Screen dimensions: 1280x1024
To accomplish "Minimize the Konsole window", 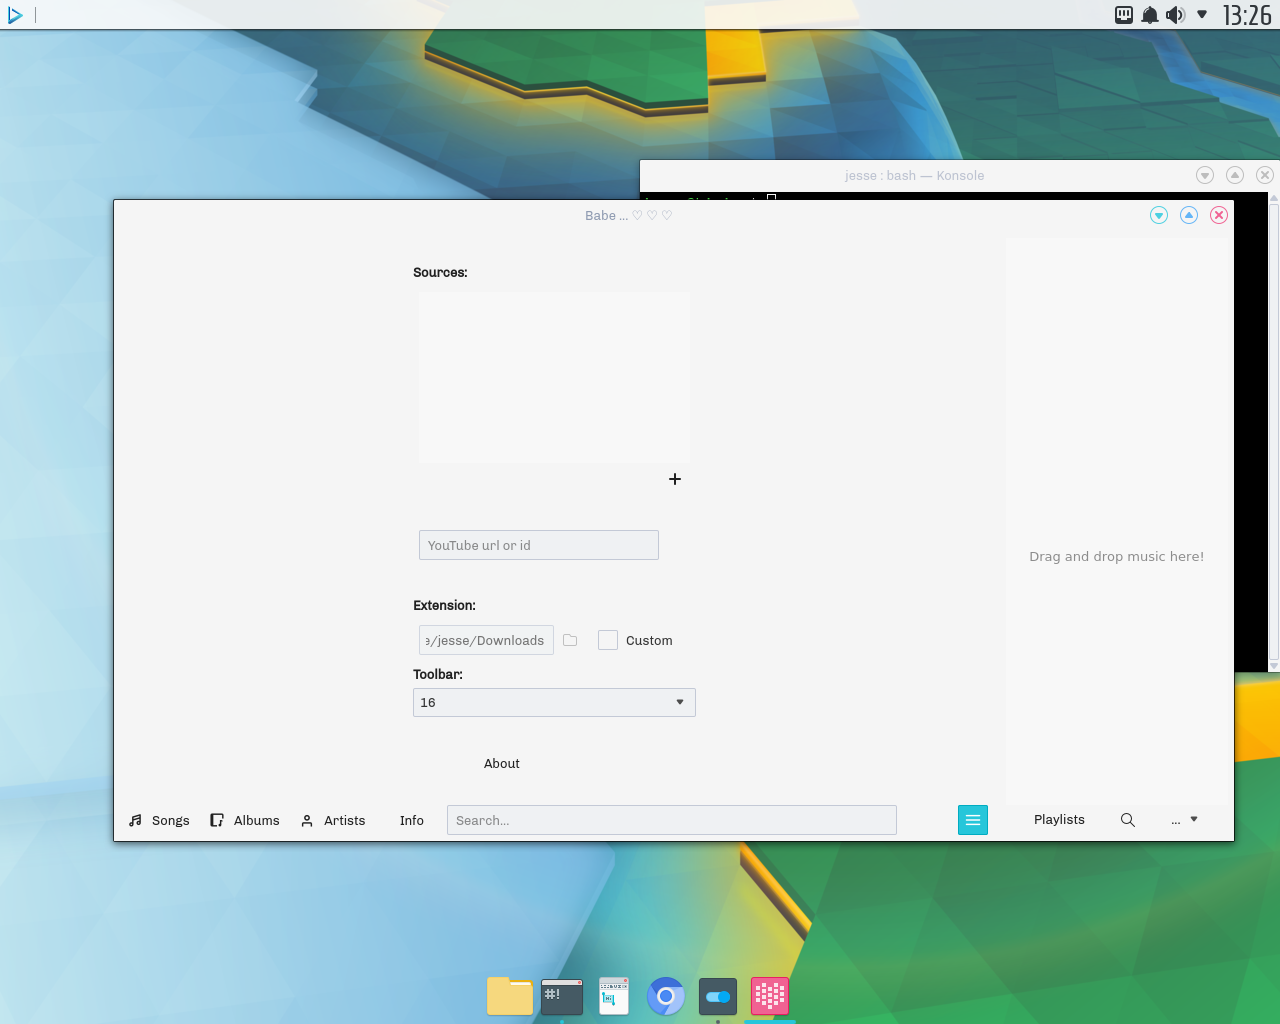I will 1205,175.
